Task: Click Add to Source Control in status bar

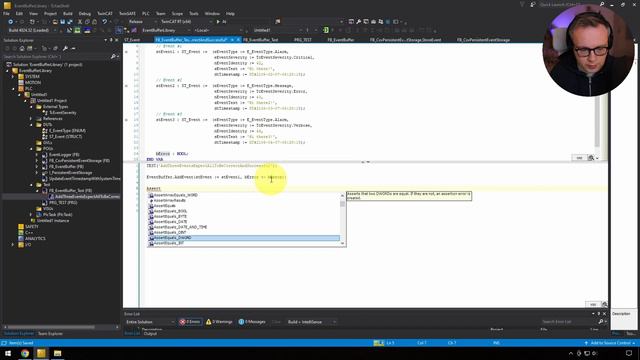Action: [610, 343]
